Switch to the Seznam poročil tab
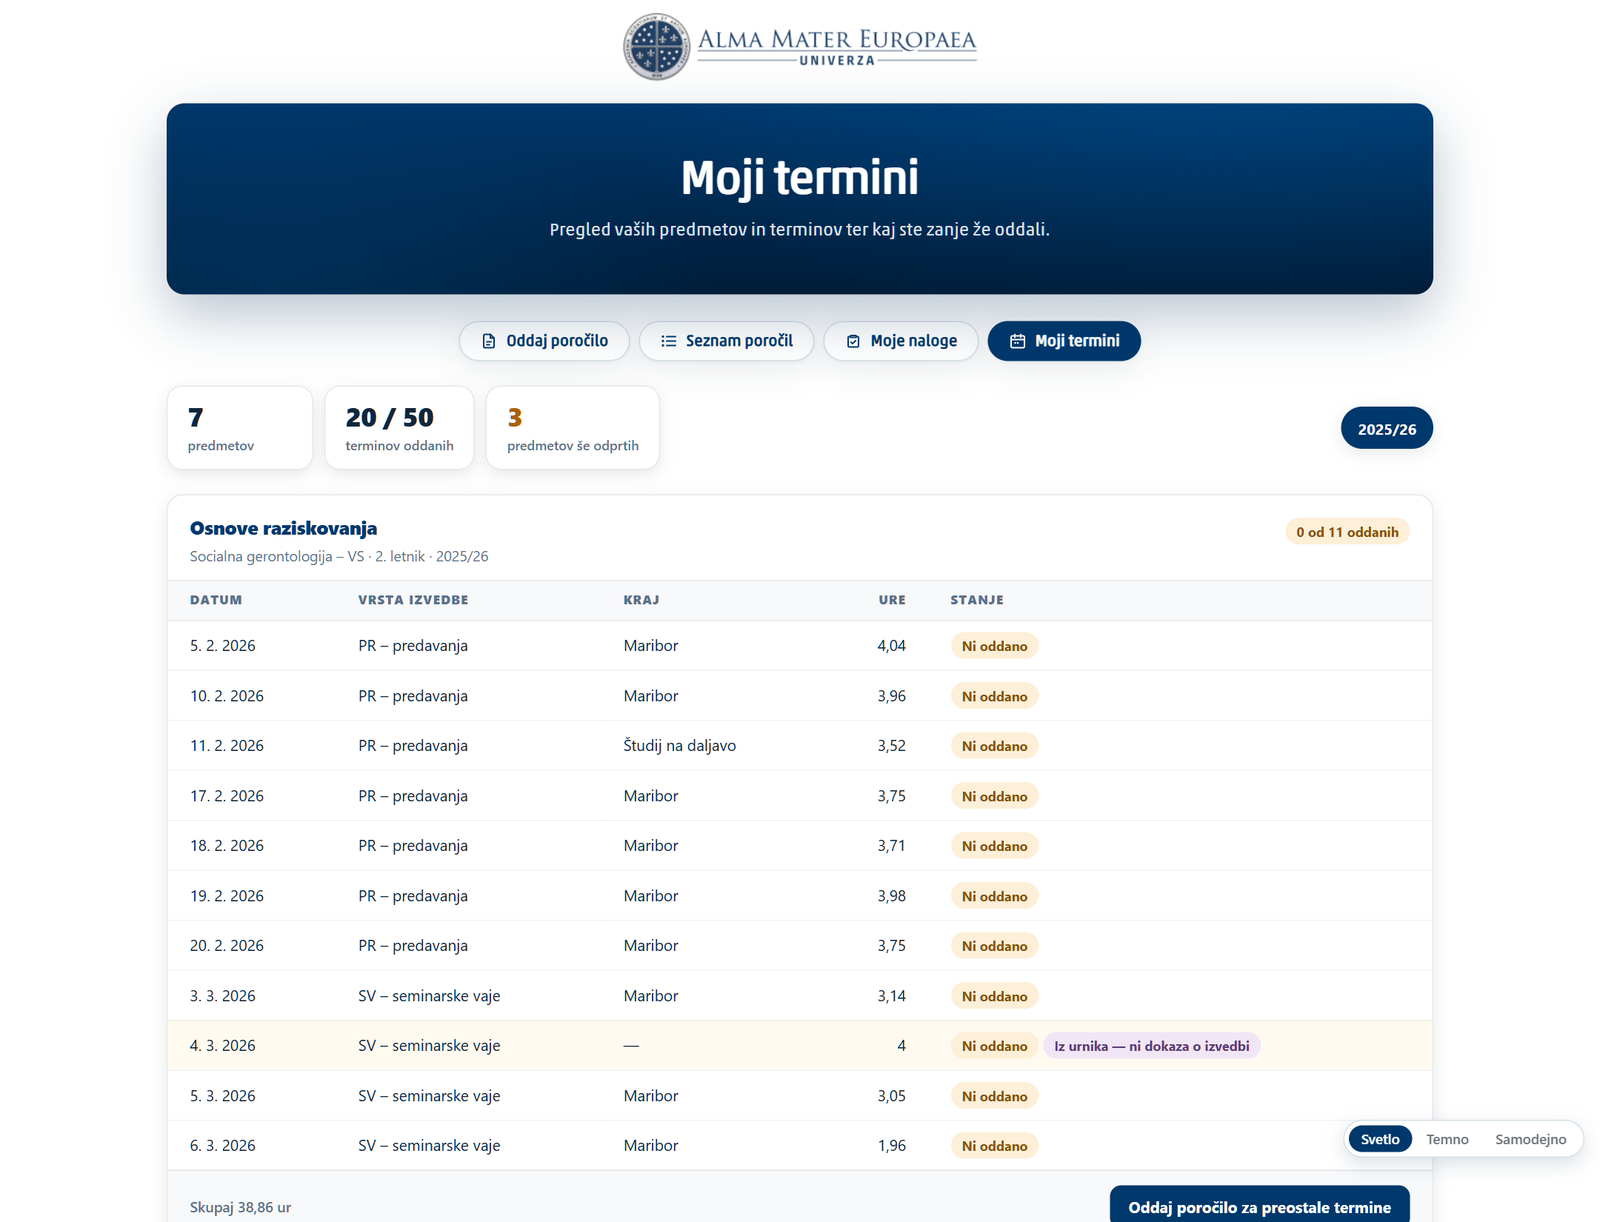The image size is (1600, 1222). 726,341
